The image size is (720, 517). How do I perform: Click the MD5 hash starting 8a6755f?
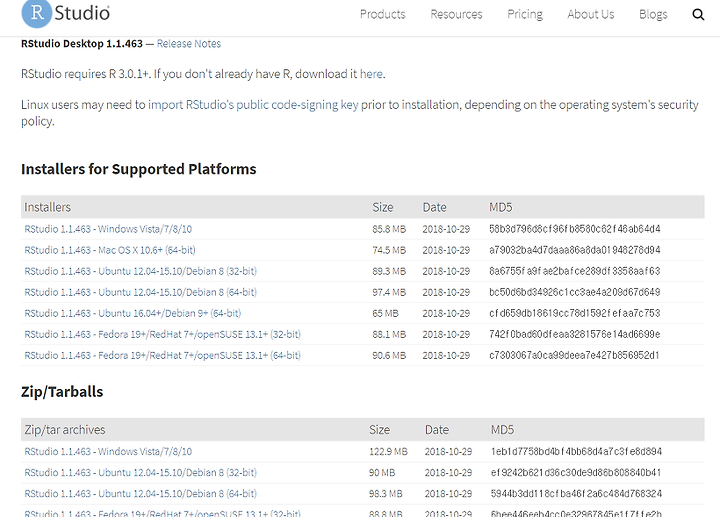574,271
